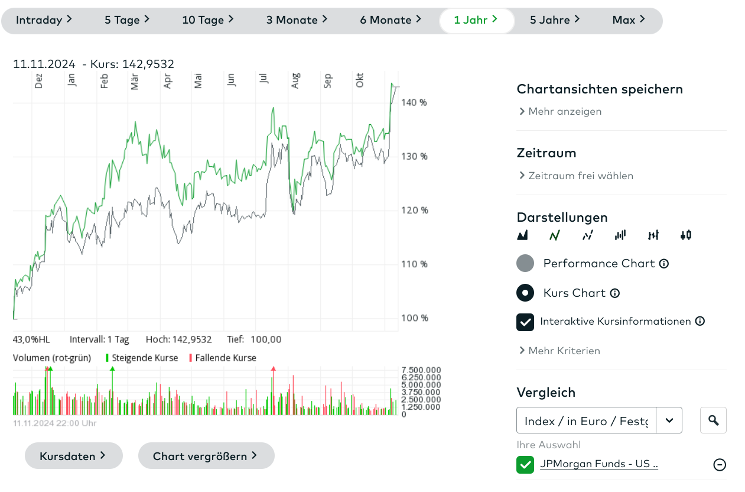
Task: Click the Chart vergrößern button
Action: pyautogui.click(x=205, y=456)
